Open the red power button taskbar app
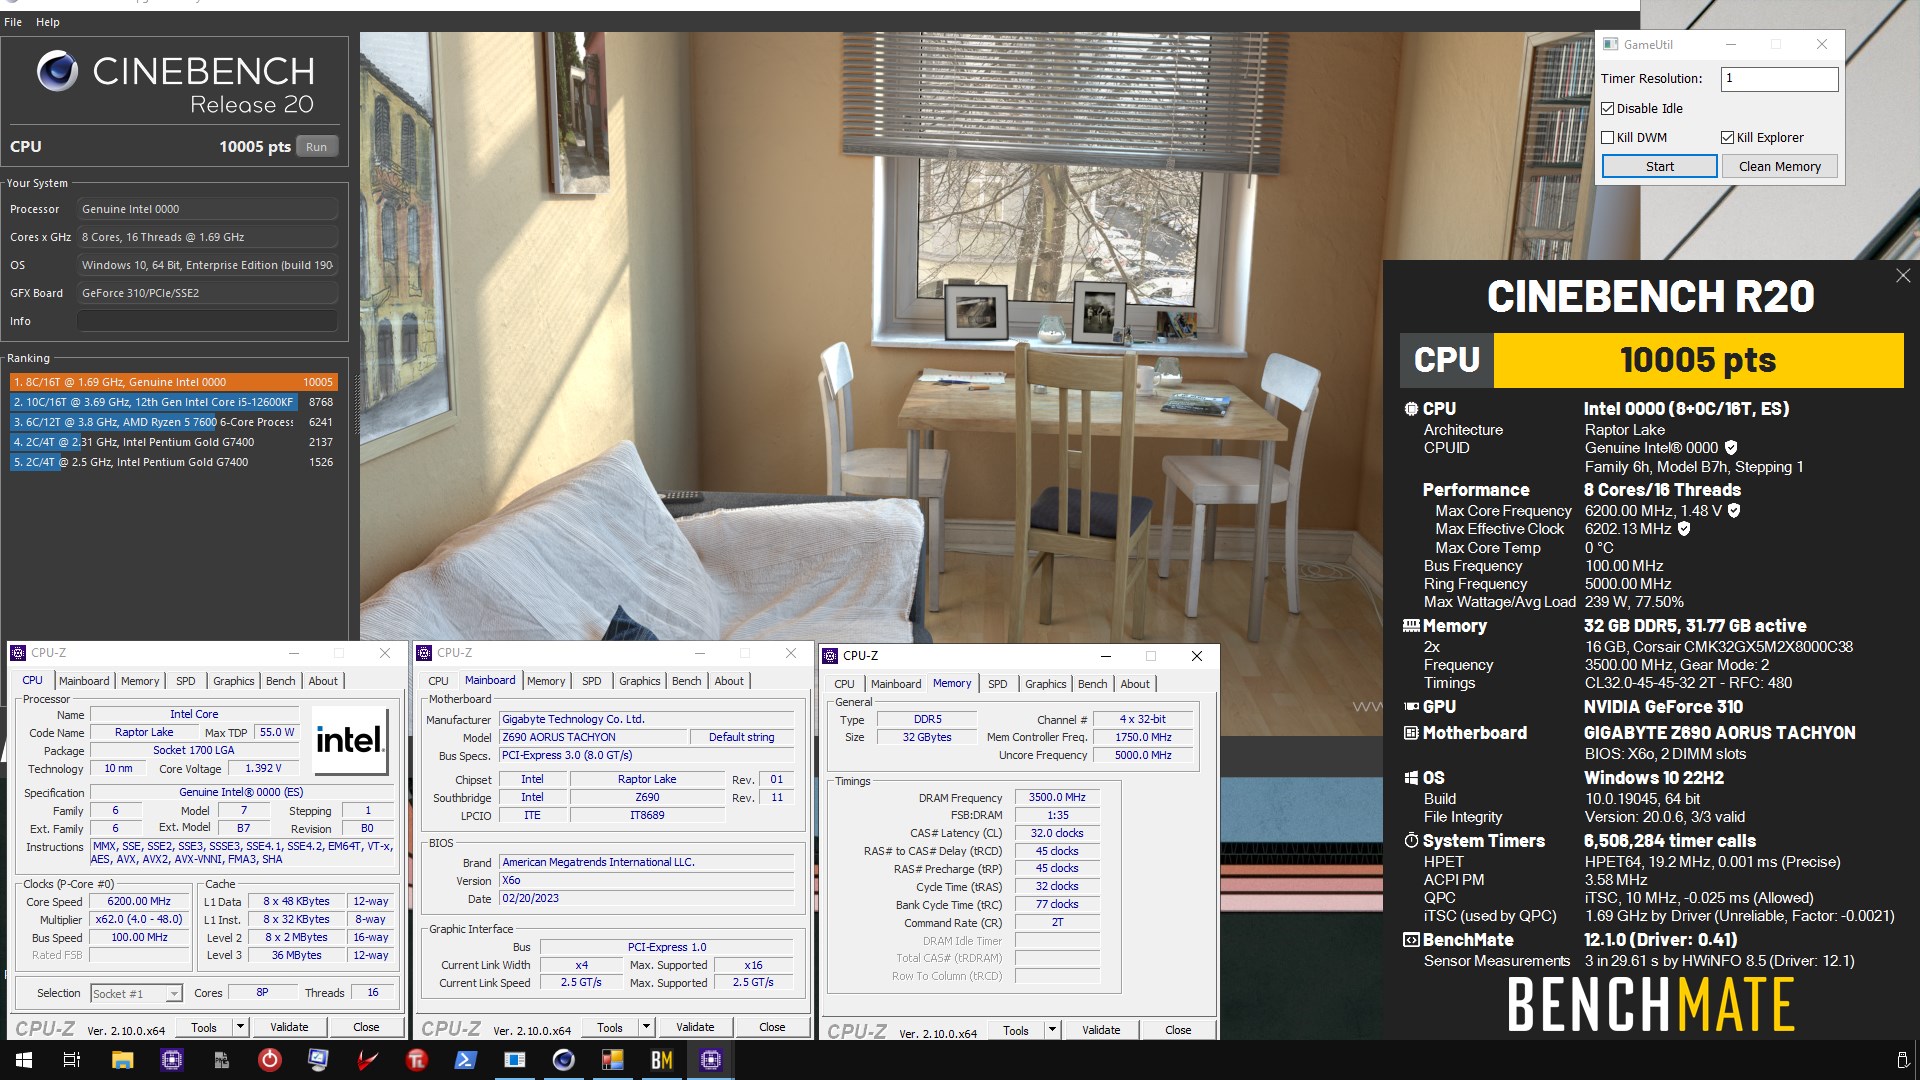 click(270, 1060)
